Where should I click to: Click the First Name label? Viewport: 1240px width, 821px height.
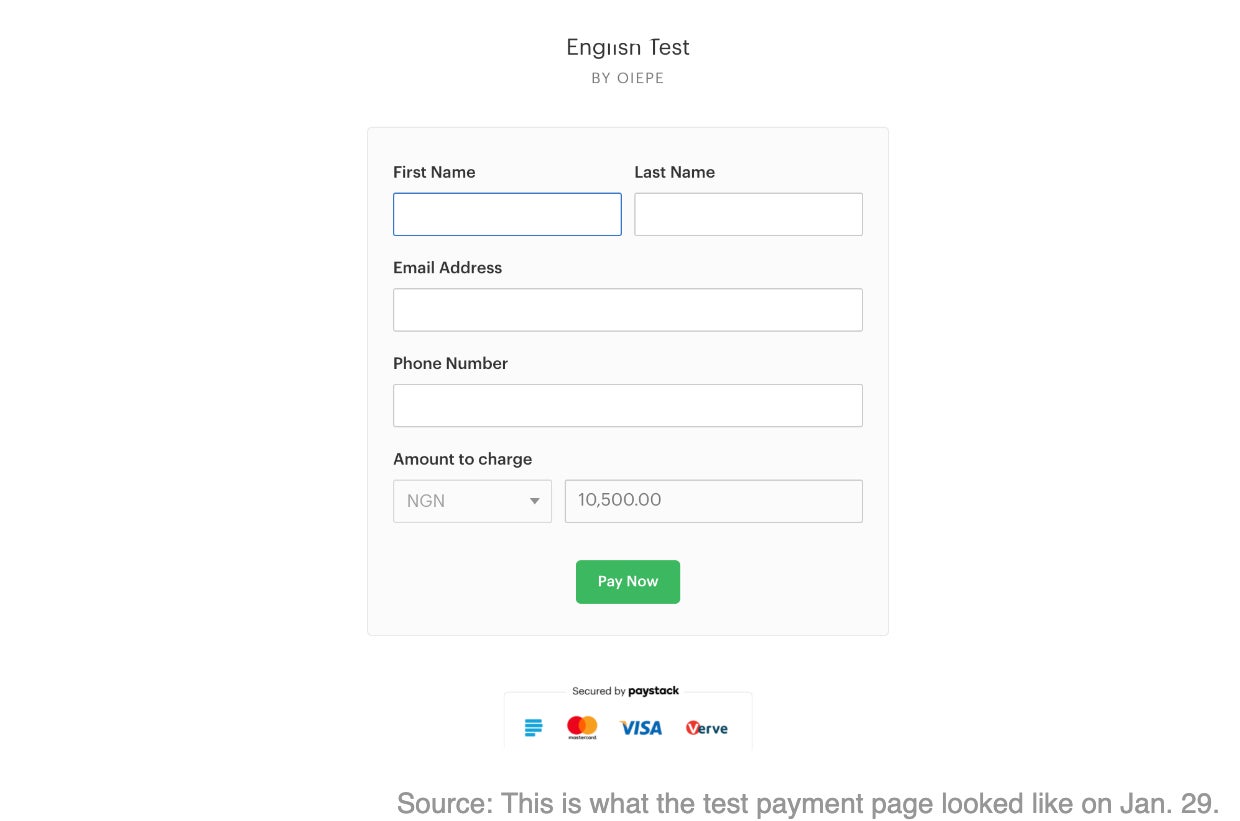pos(434,172)
